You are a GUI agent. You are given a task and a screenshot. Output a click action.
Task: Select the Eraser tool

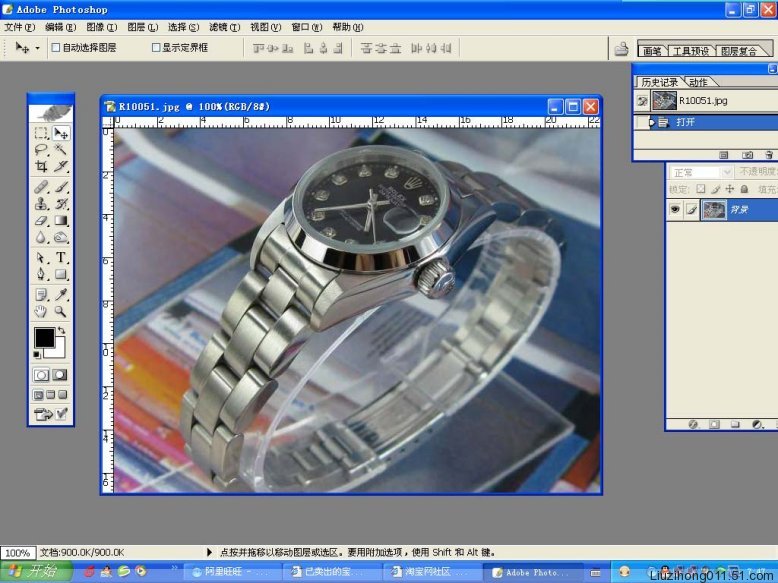(x=41, y=220)
